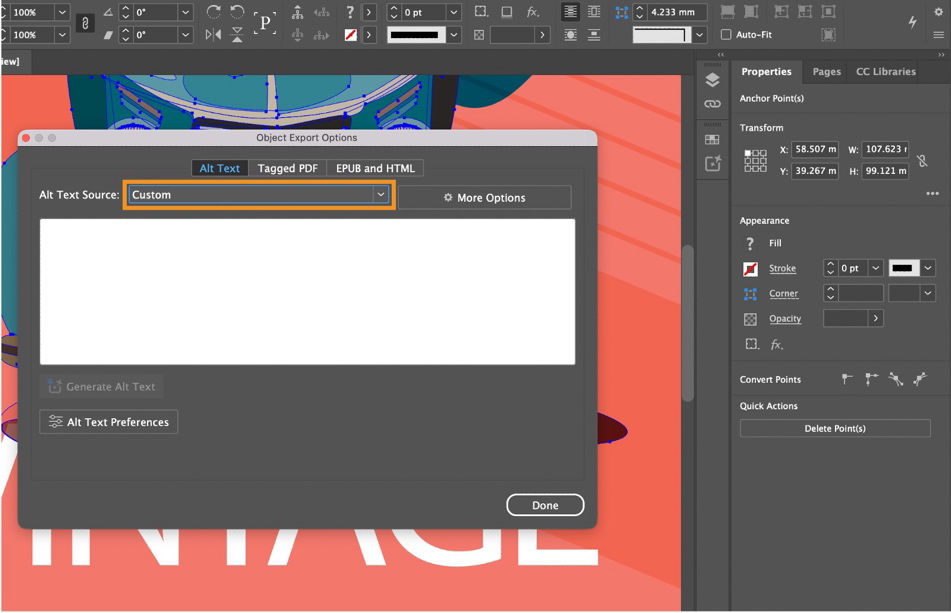
Task: Click the H height field in Transform
Action: (885, 171)
